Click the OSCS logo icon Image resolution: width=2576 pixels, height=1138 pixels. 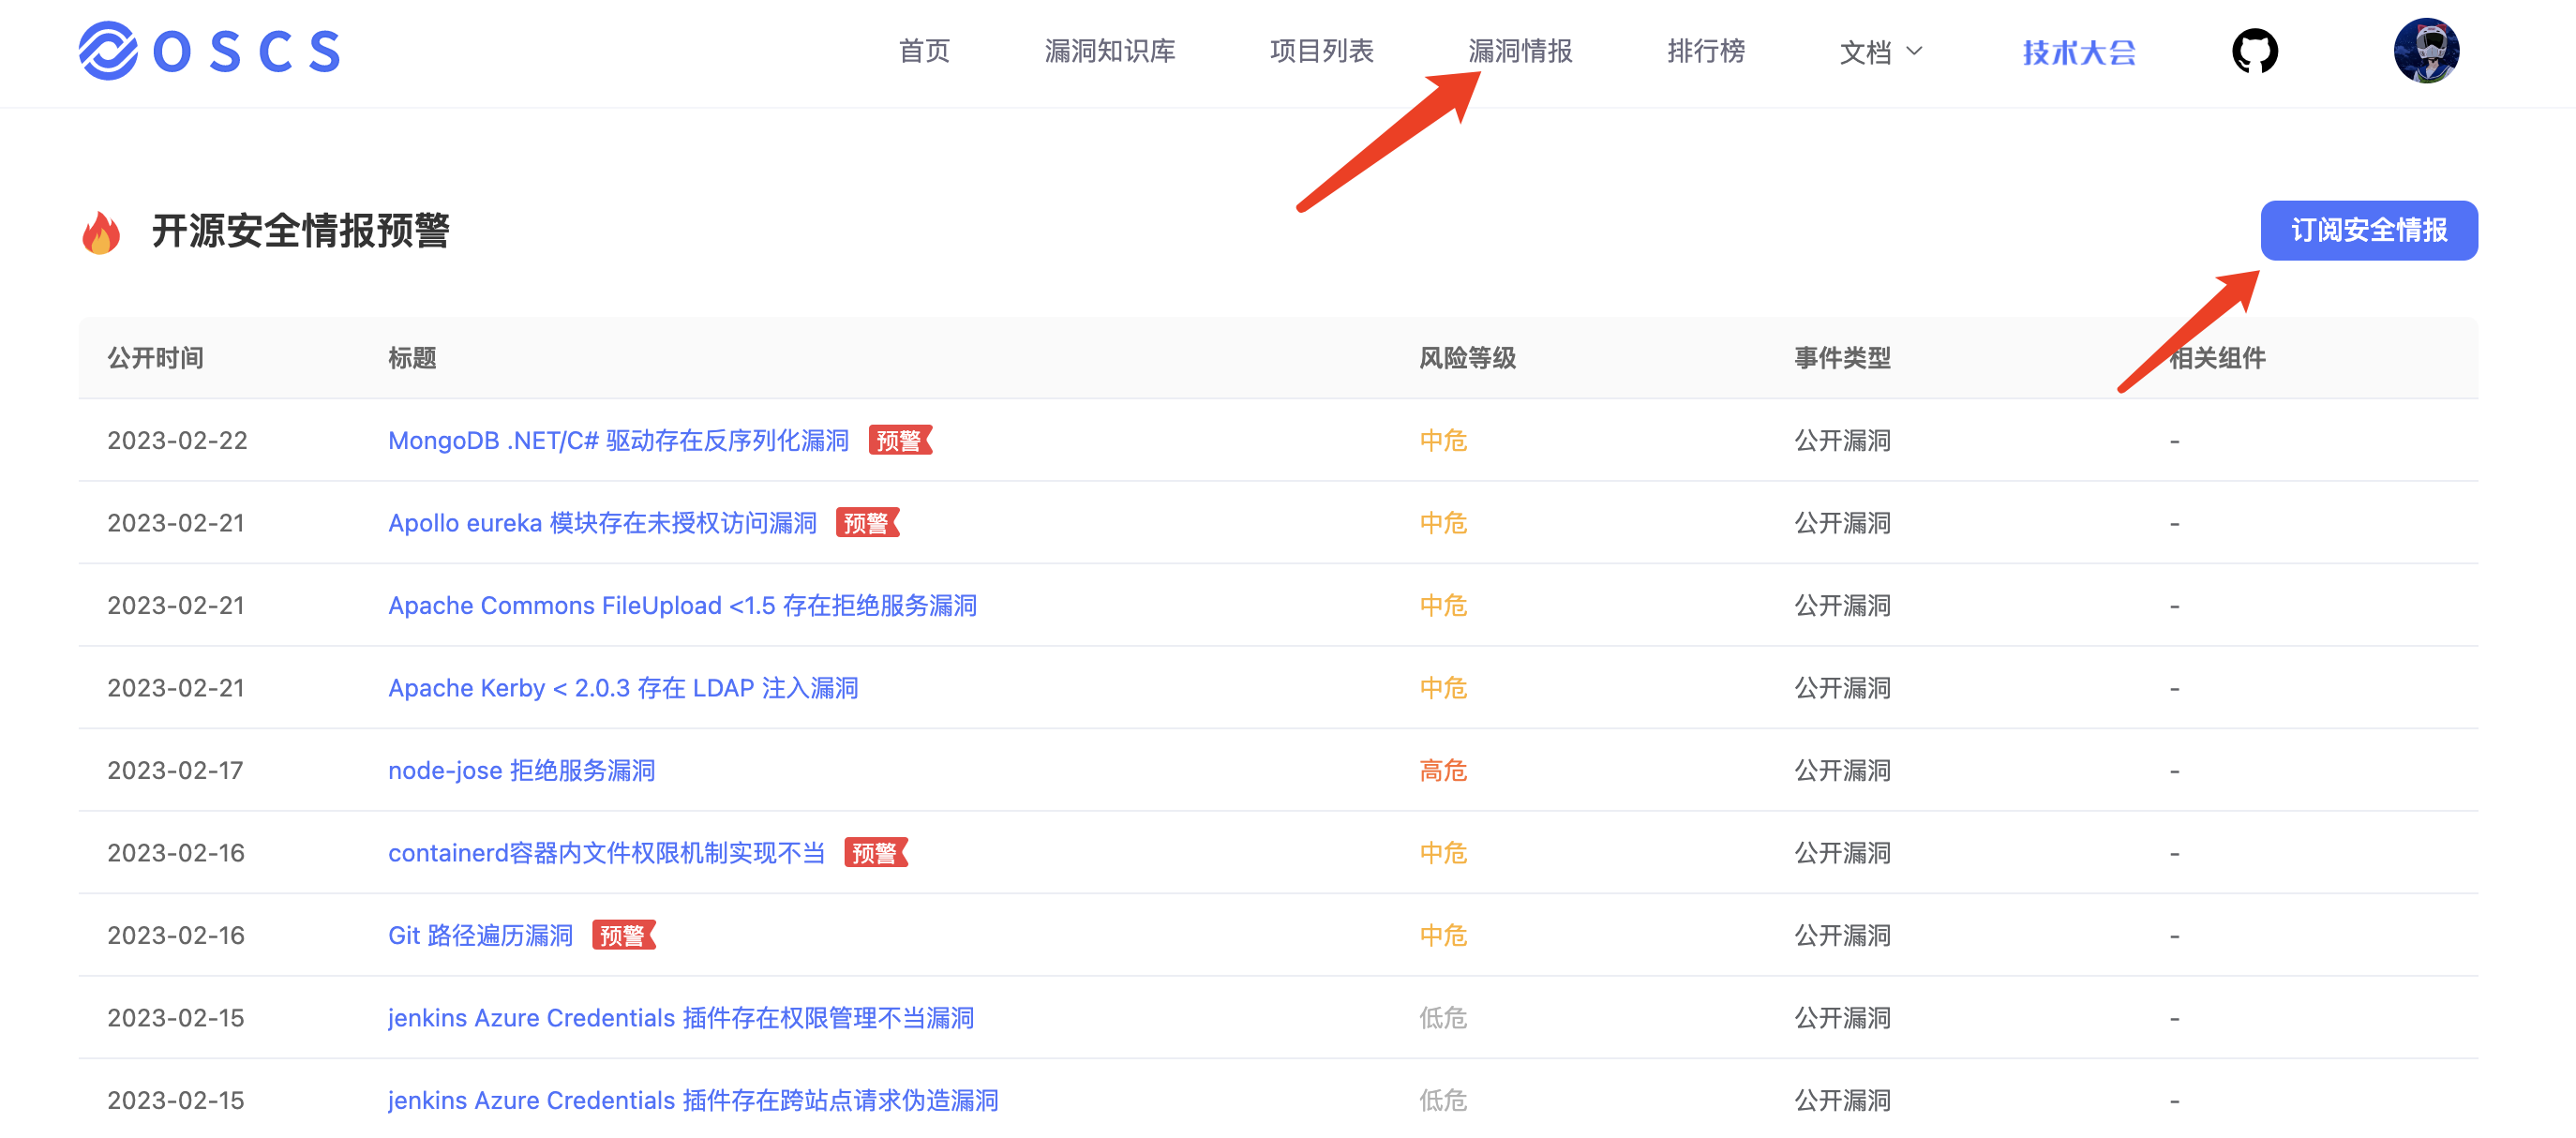pos(108,50)
